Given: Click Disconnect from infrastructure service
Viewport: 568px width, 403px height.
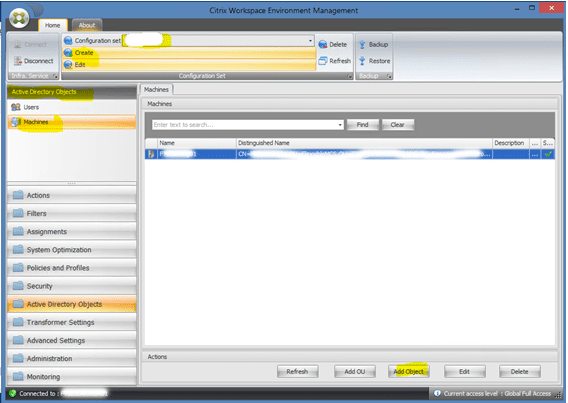Looking at the screenshot, I should click(34, 61).
